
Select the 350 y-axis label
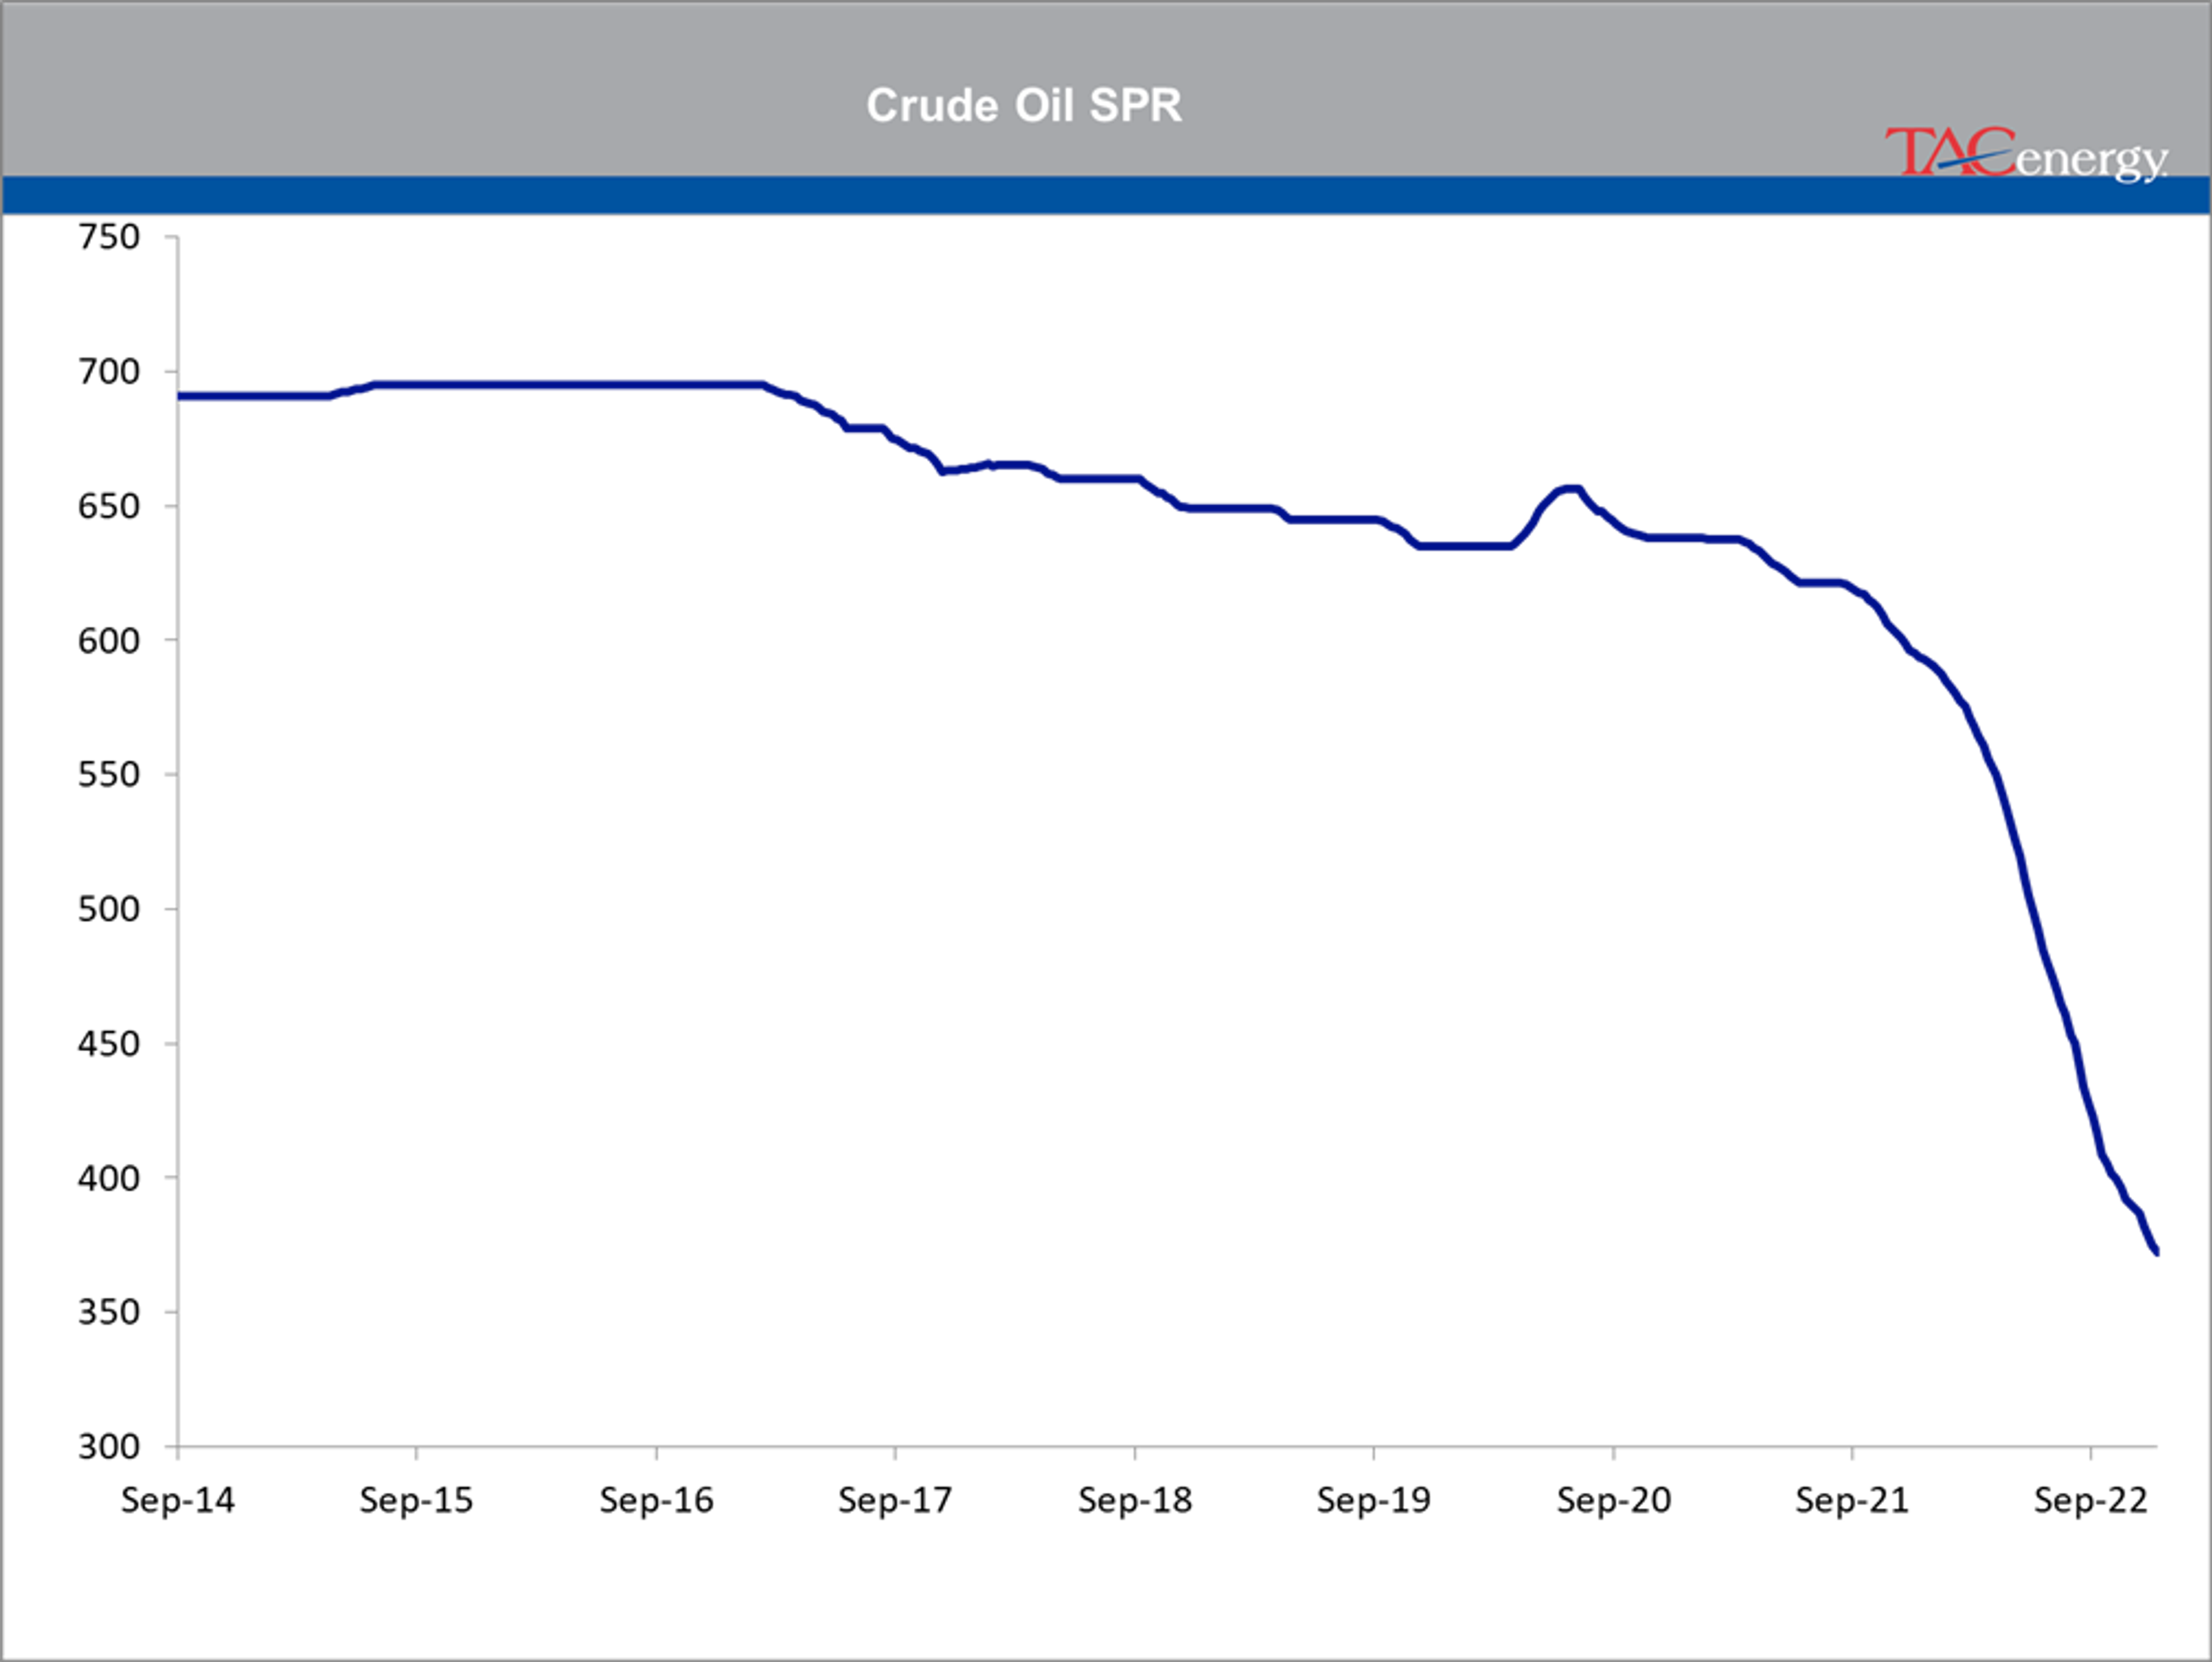(109, 1312)
